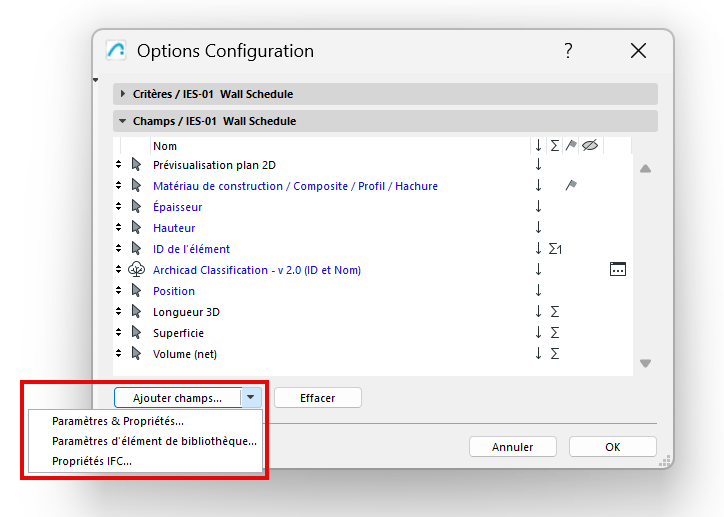This screenshot has width=724, height=517.
Task: Open the options icon for Archicad Classification row
Action: (x=618, y=269)
